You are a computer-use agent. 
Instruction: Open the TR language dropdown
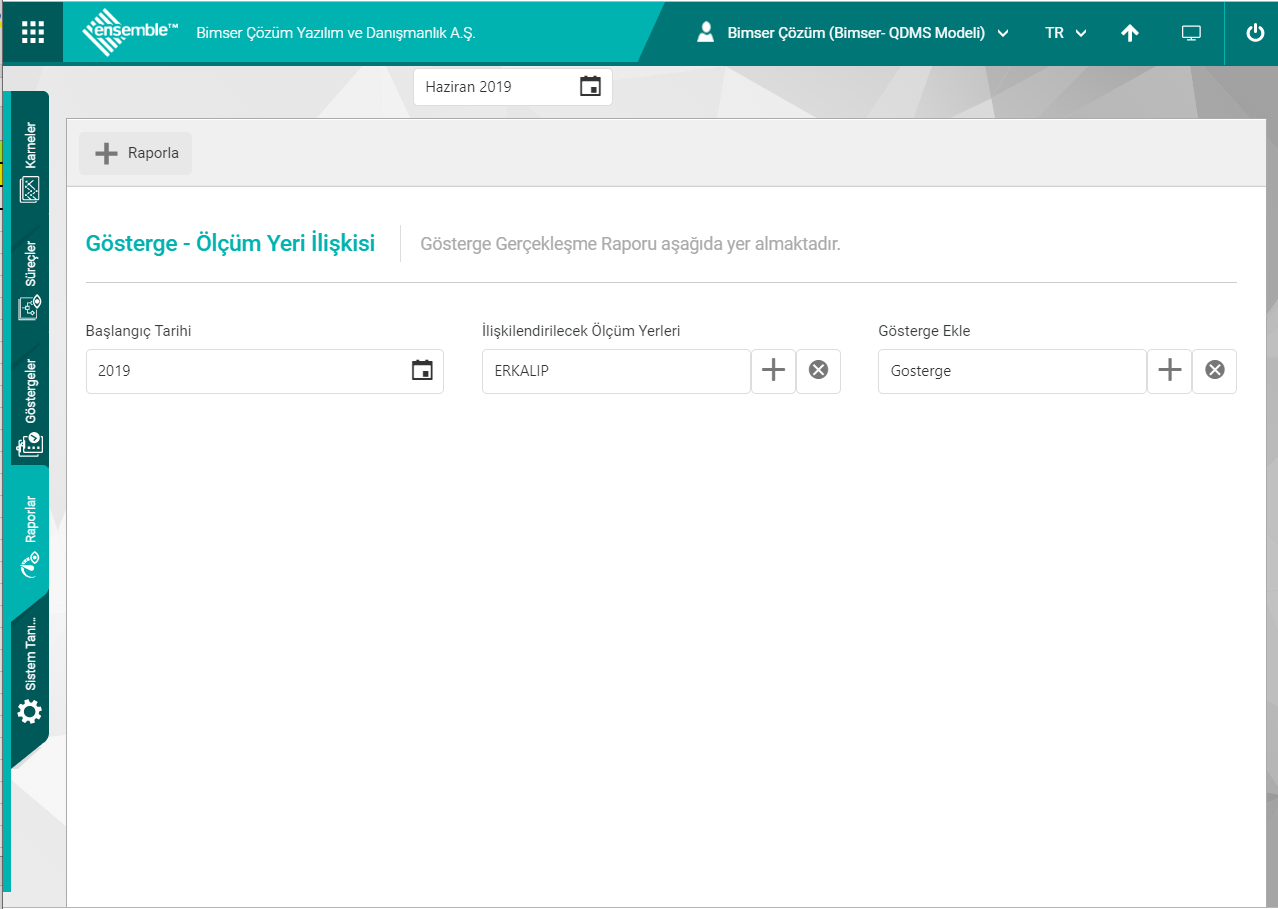point(1065,33)
